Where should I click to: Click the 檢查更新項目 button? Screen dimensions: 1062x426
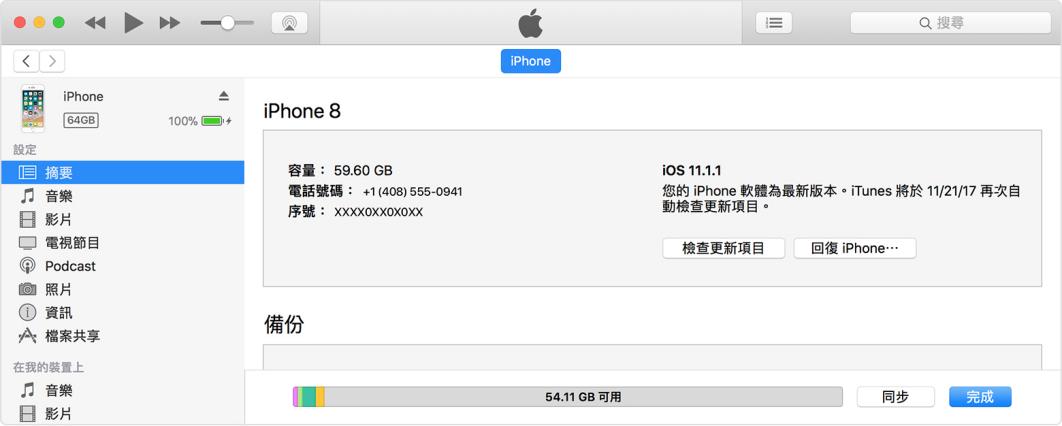[723, 249]
